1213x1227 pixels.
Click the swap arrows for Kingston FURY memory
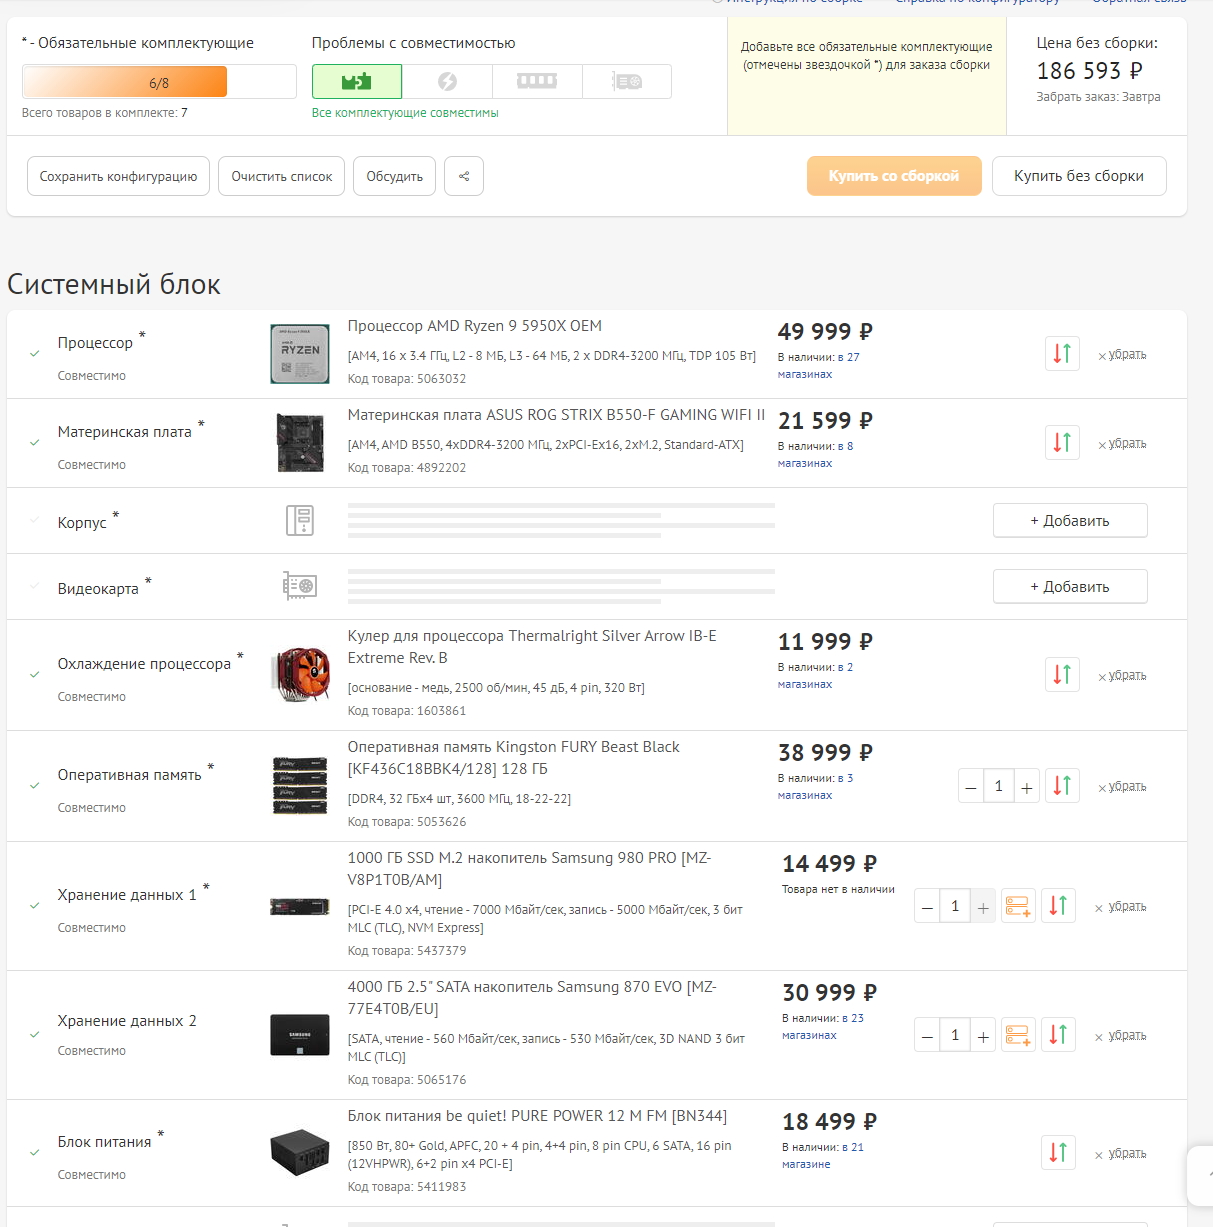(1062, 785)
